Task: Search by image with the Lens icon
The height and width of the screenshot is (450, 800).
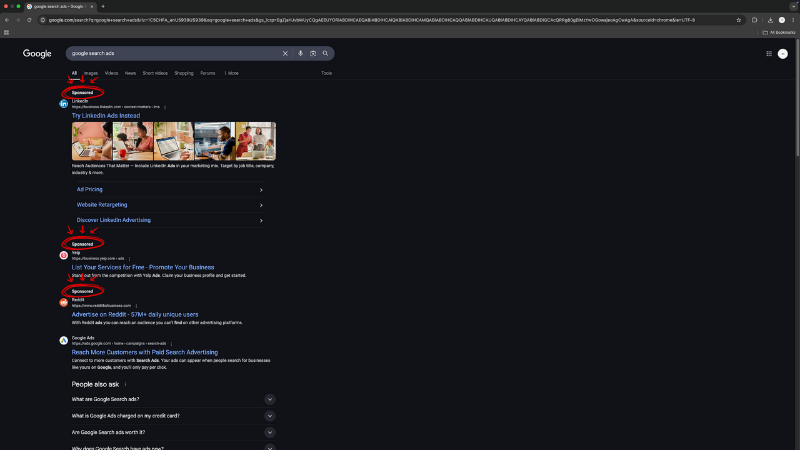Action: [313, 54]
